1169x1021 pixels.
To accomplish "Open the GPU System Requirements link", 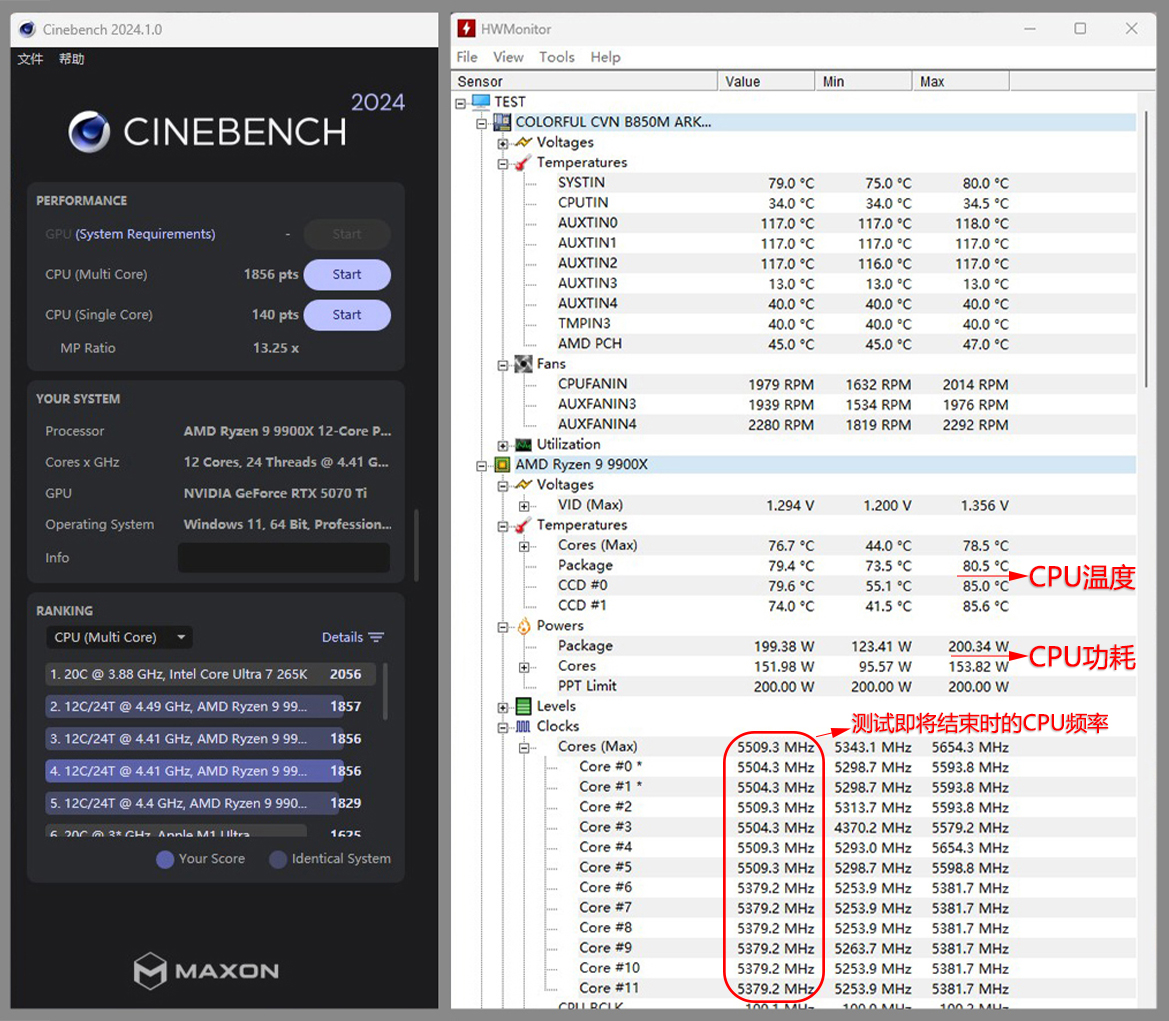I will [x=145, y=234].
